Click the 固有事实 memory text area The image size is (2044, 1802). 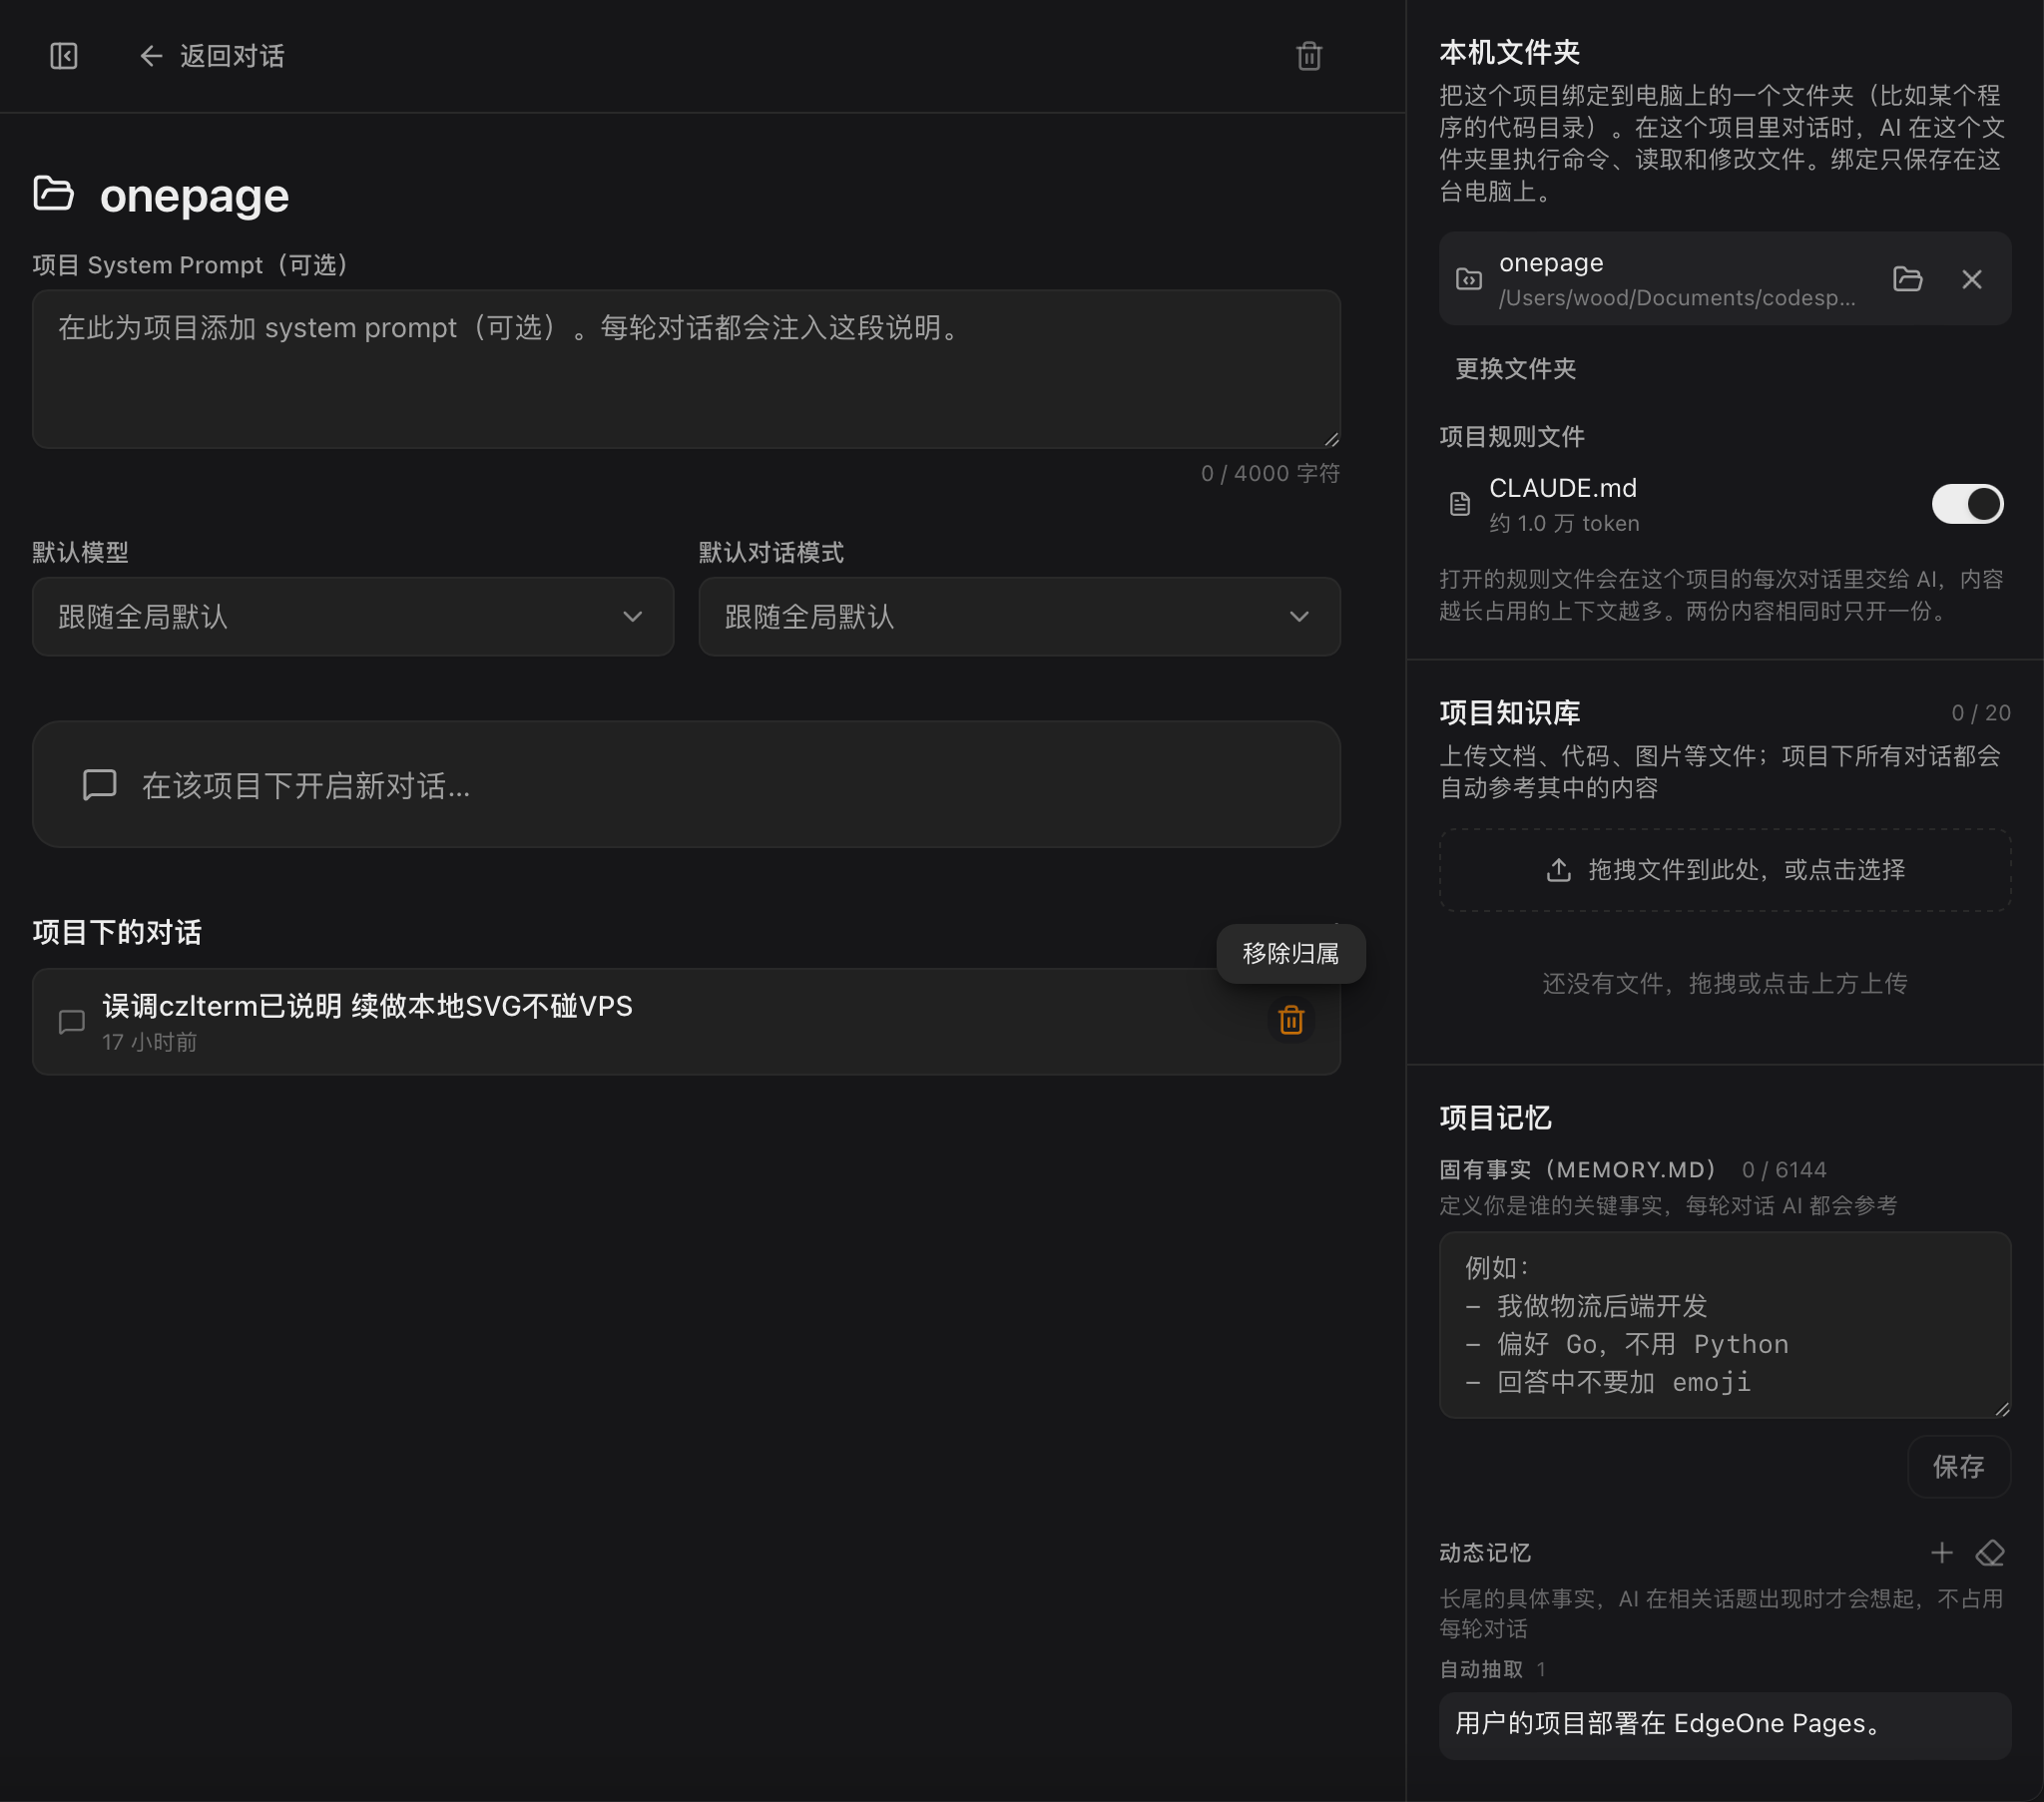click(x=1725, y=1325)
